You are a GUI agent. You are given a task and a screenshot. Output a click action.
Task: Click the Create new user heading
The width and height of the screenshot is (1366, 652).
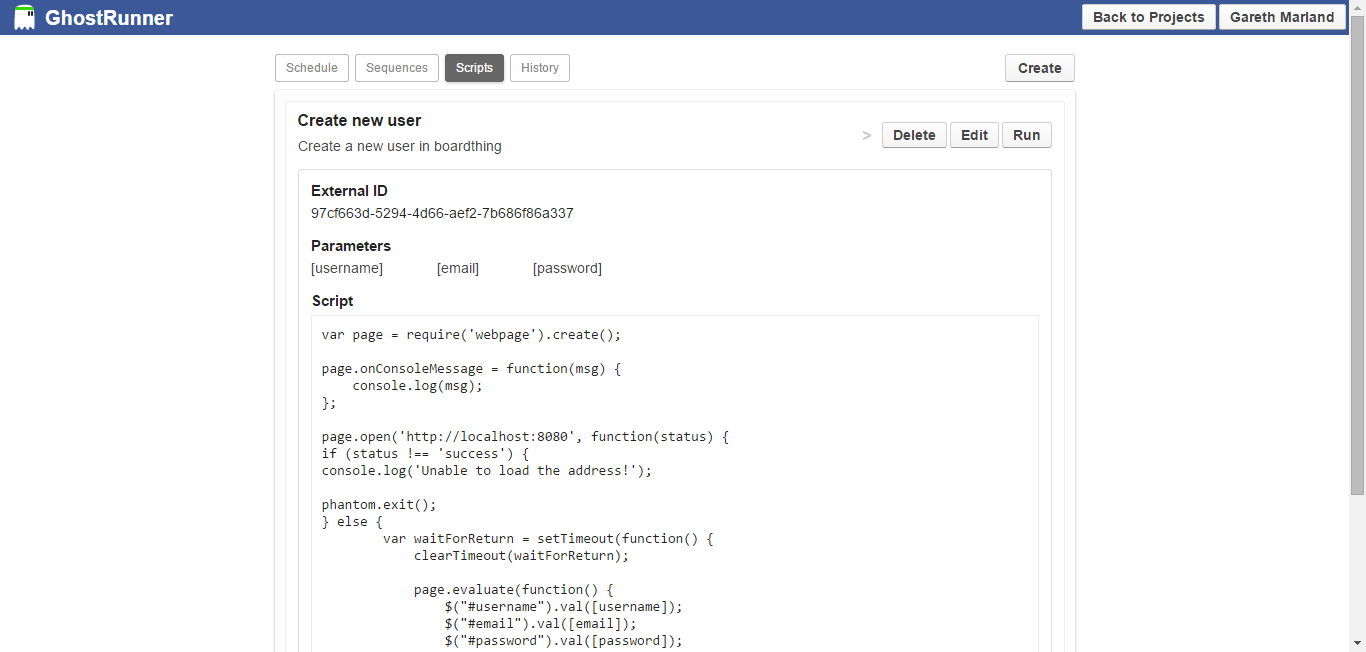click(x=359, y=120)
